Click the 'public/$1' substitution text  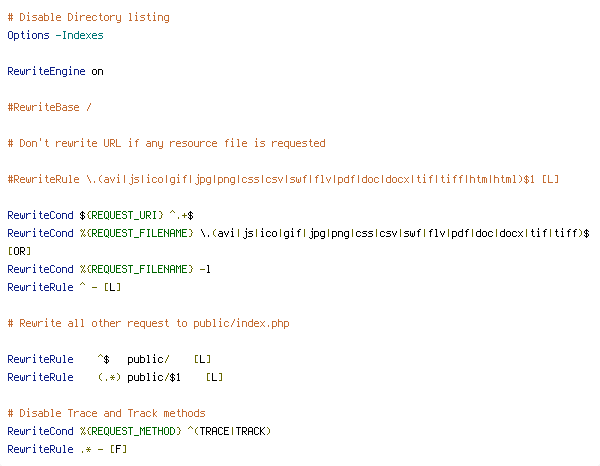(154, 377)
